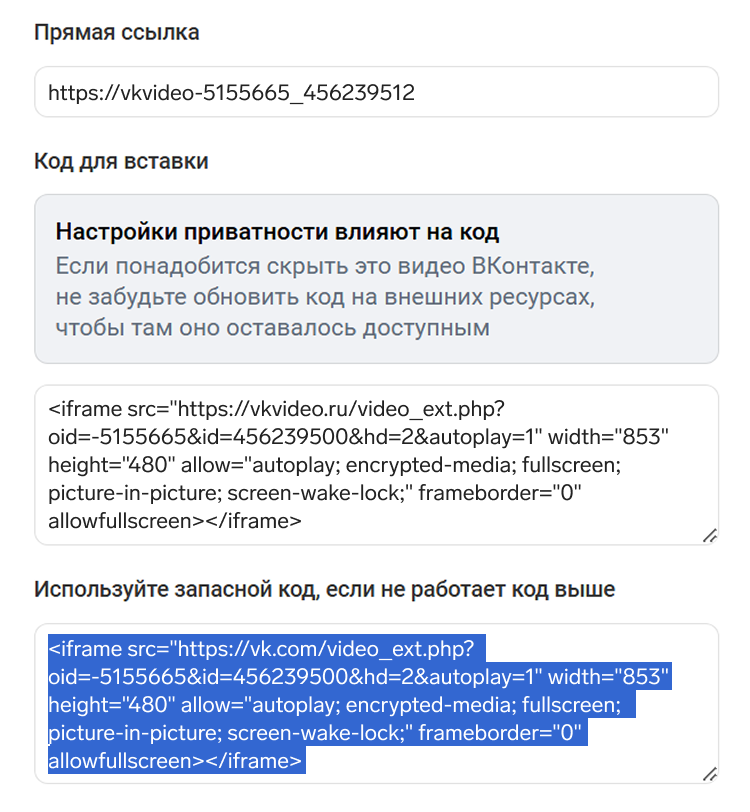The height and width of the screenshot is (812, 750).
Task: Click 'picture-in-picture' in the selected backup code
Action: [x=134, y=733]
